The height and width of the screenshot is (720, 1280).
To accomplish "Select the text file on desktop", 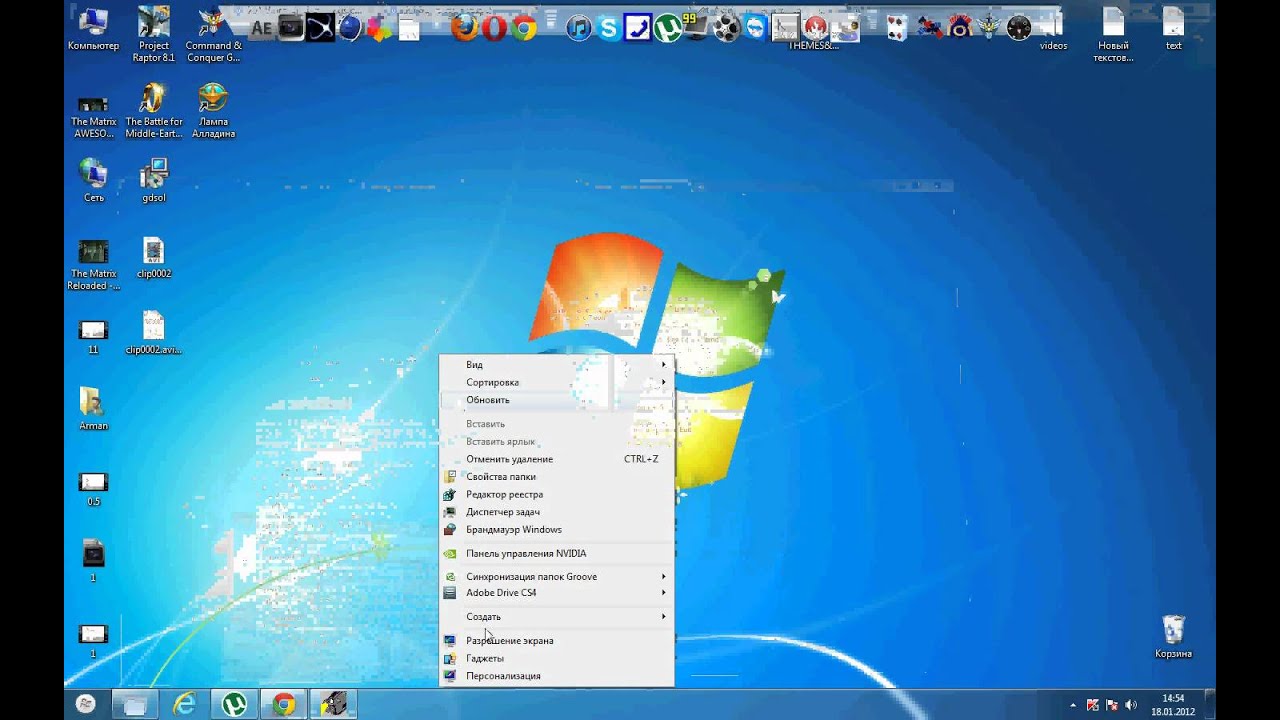I will [1173, 30].
